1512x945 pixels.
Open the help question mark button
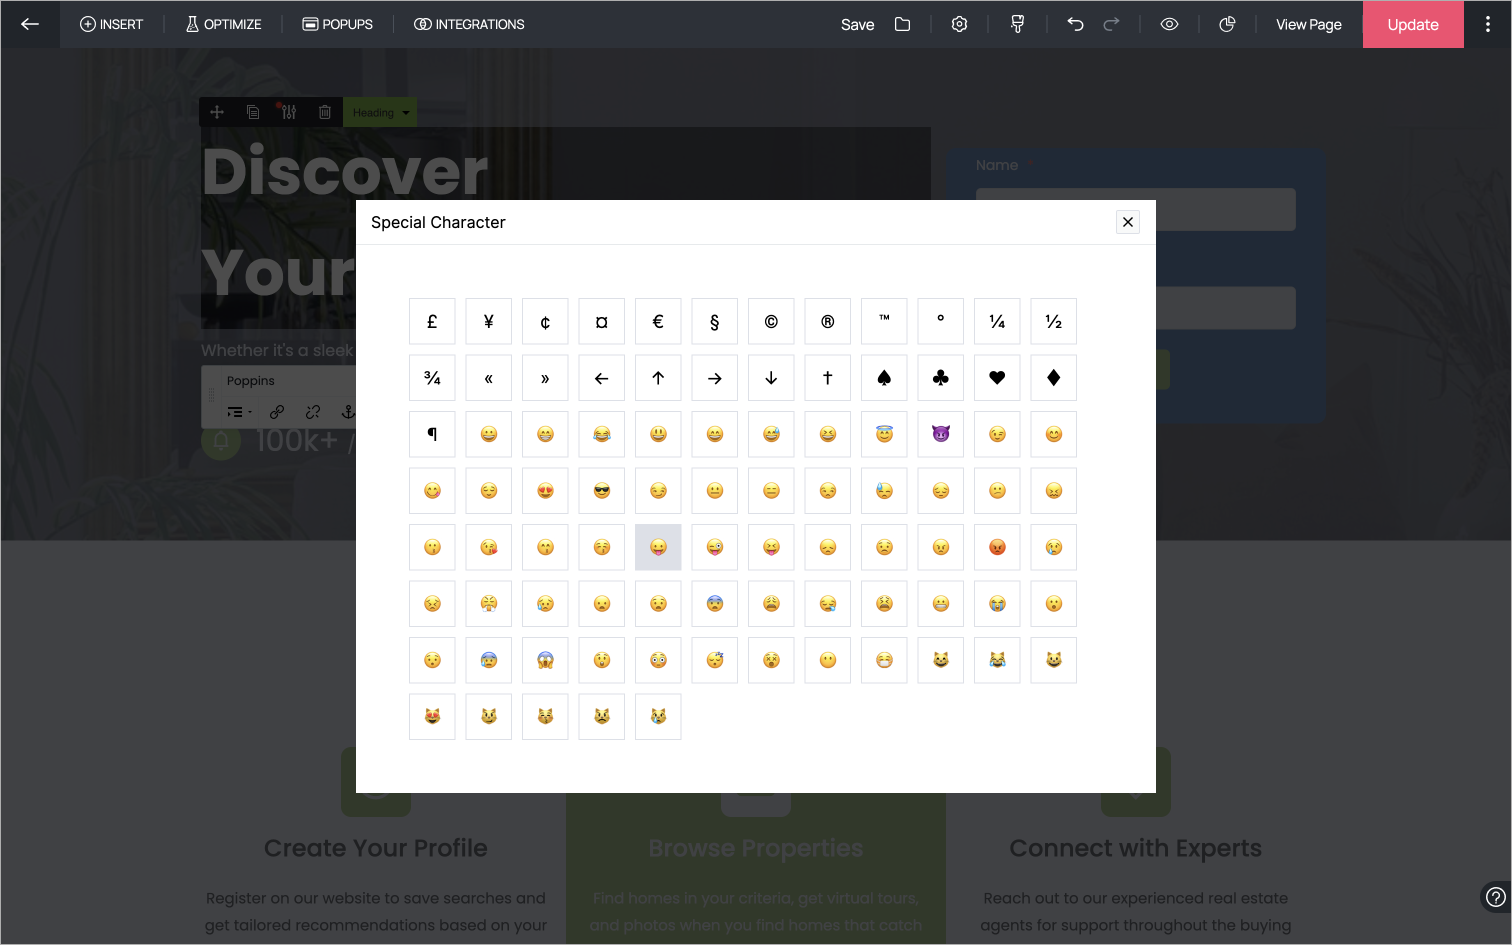(1495, 897)
